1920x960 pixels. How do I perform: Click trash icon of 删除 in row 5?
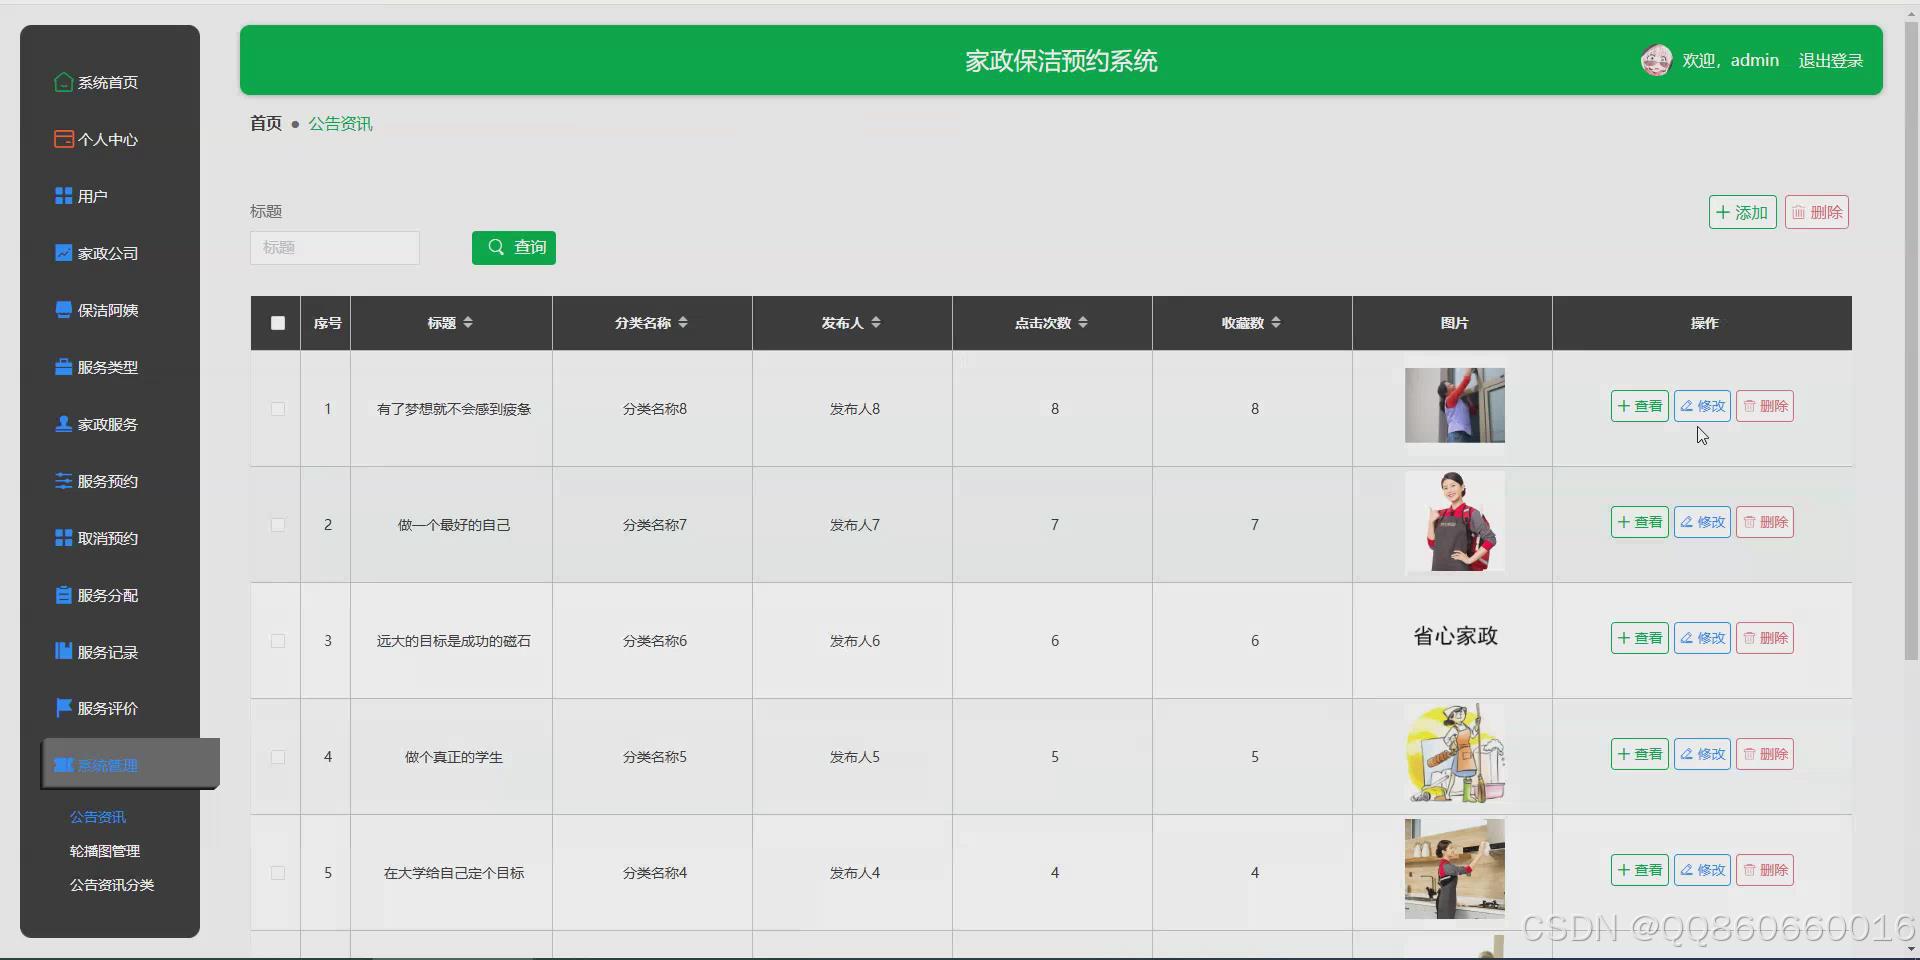[x=1749, y=870]
